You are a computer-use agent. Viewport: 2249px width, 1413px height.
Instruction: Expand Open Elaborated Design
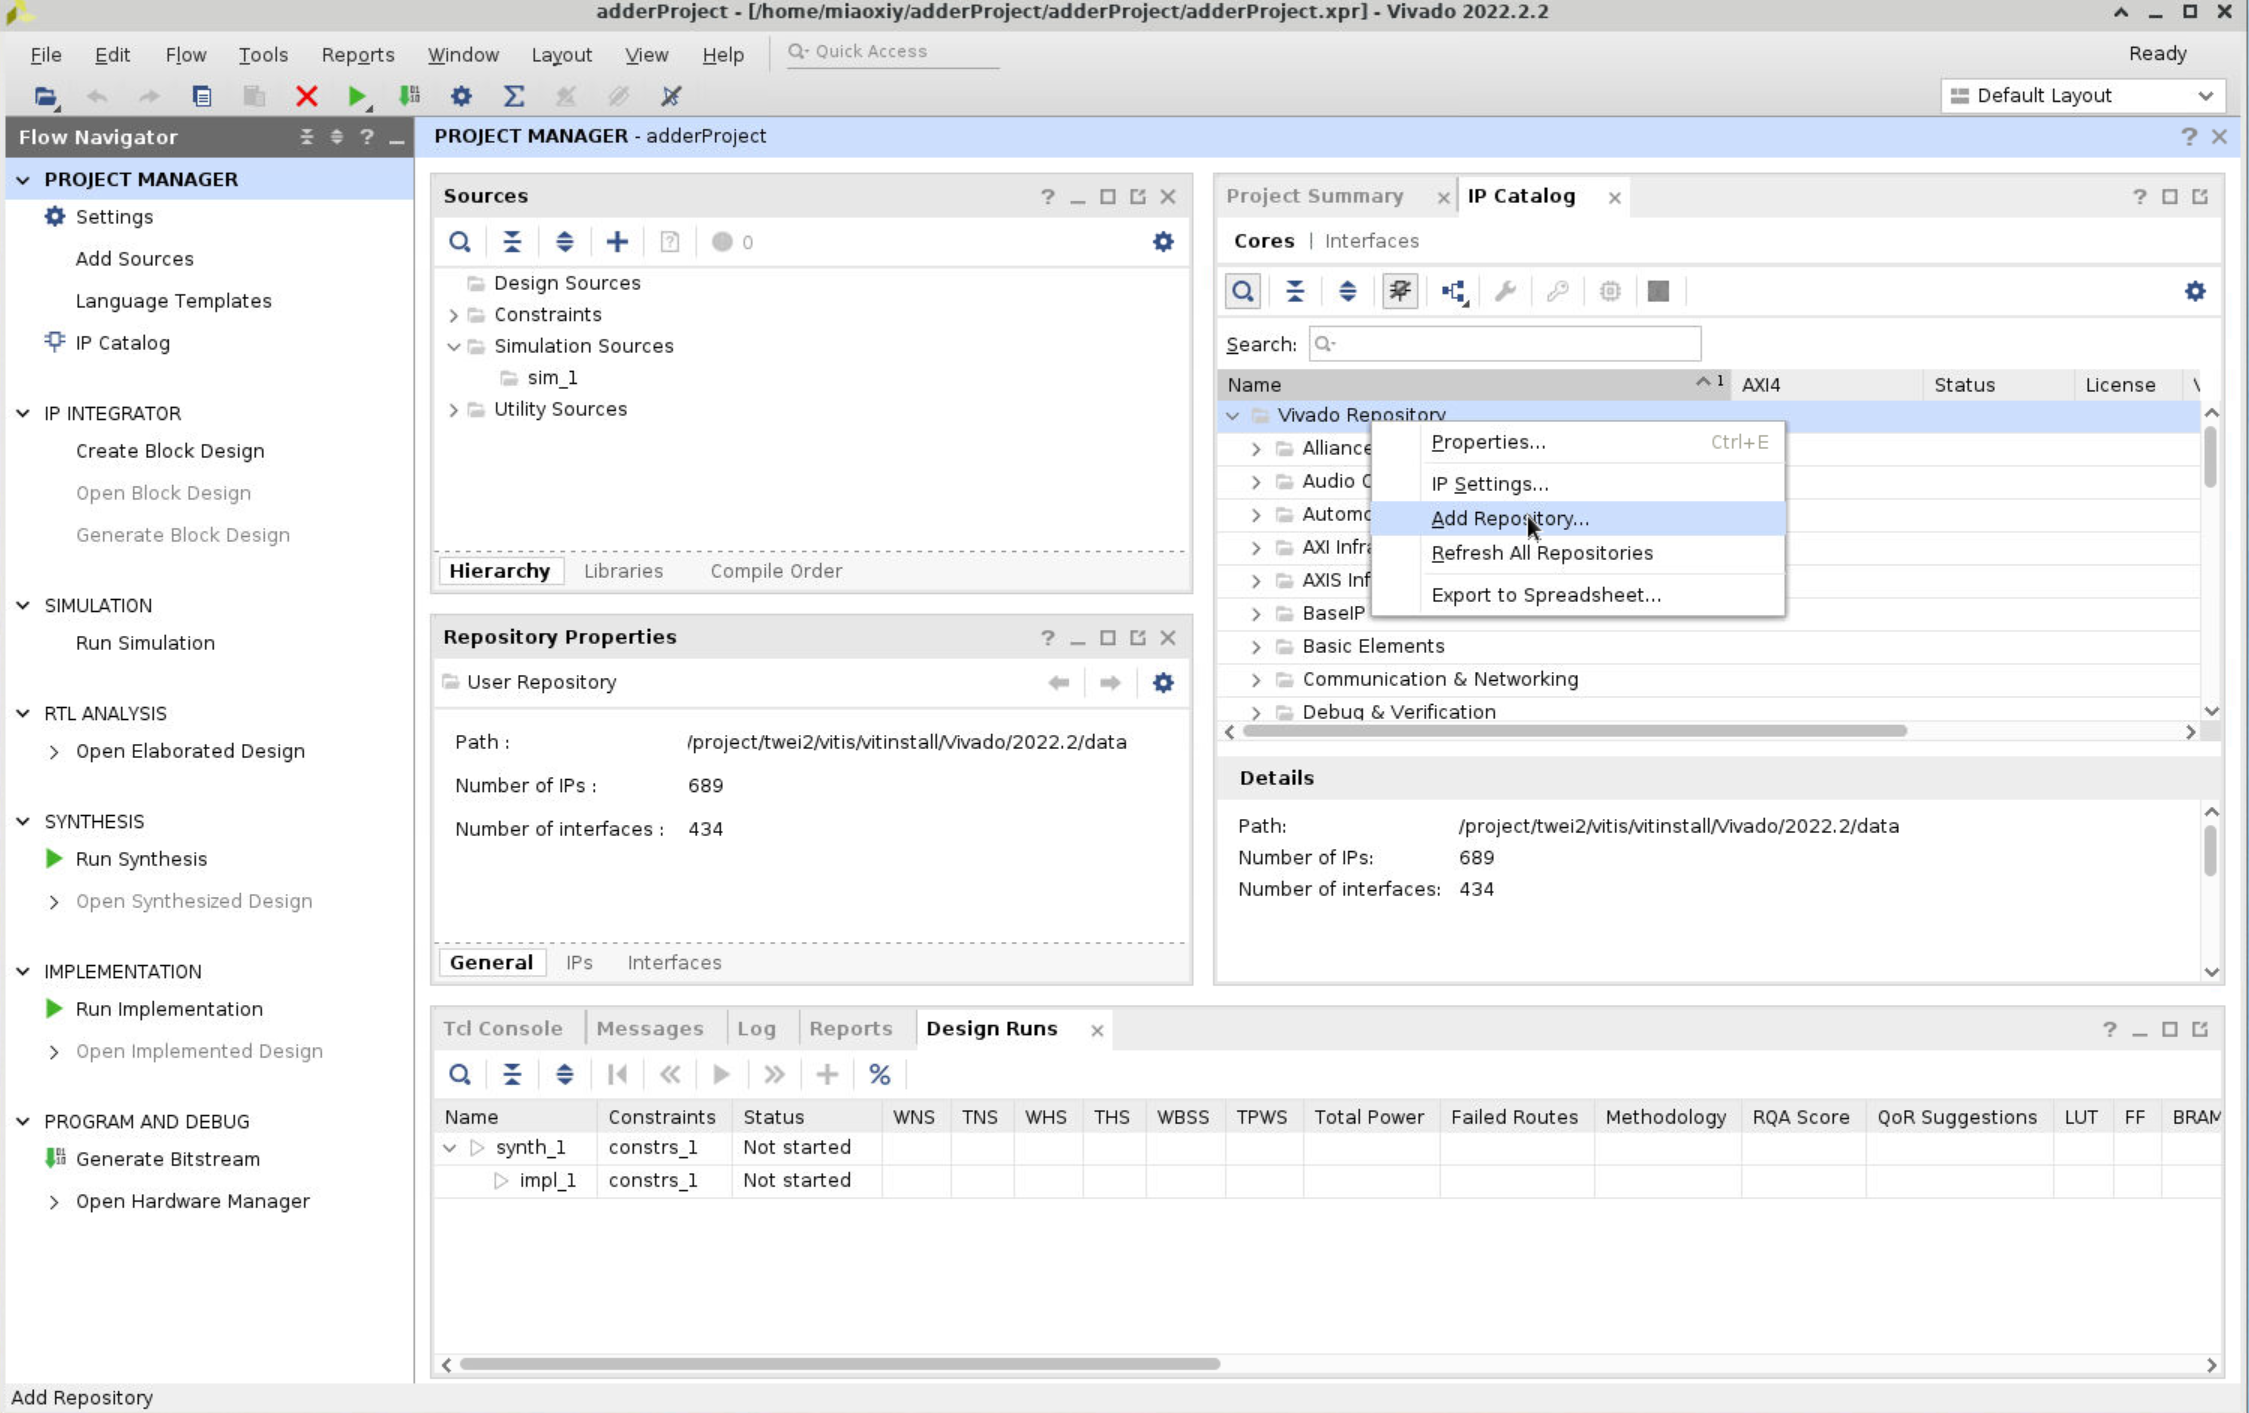tap(54, 752)
